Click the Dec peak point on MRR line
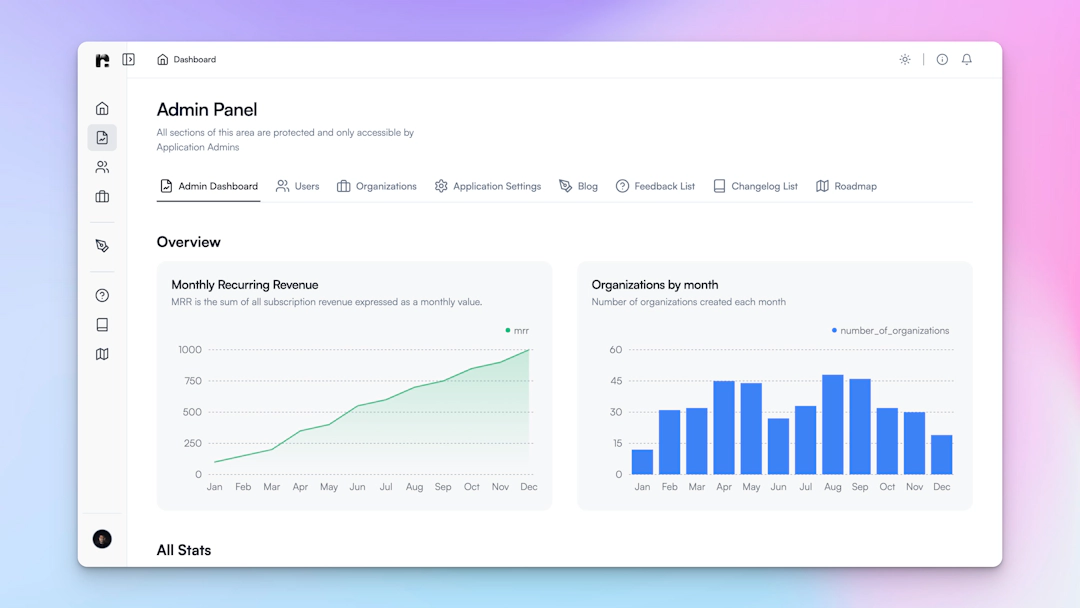The image size is (1080, 608). [529, 350]
